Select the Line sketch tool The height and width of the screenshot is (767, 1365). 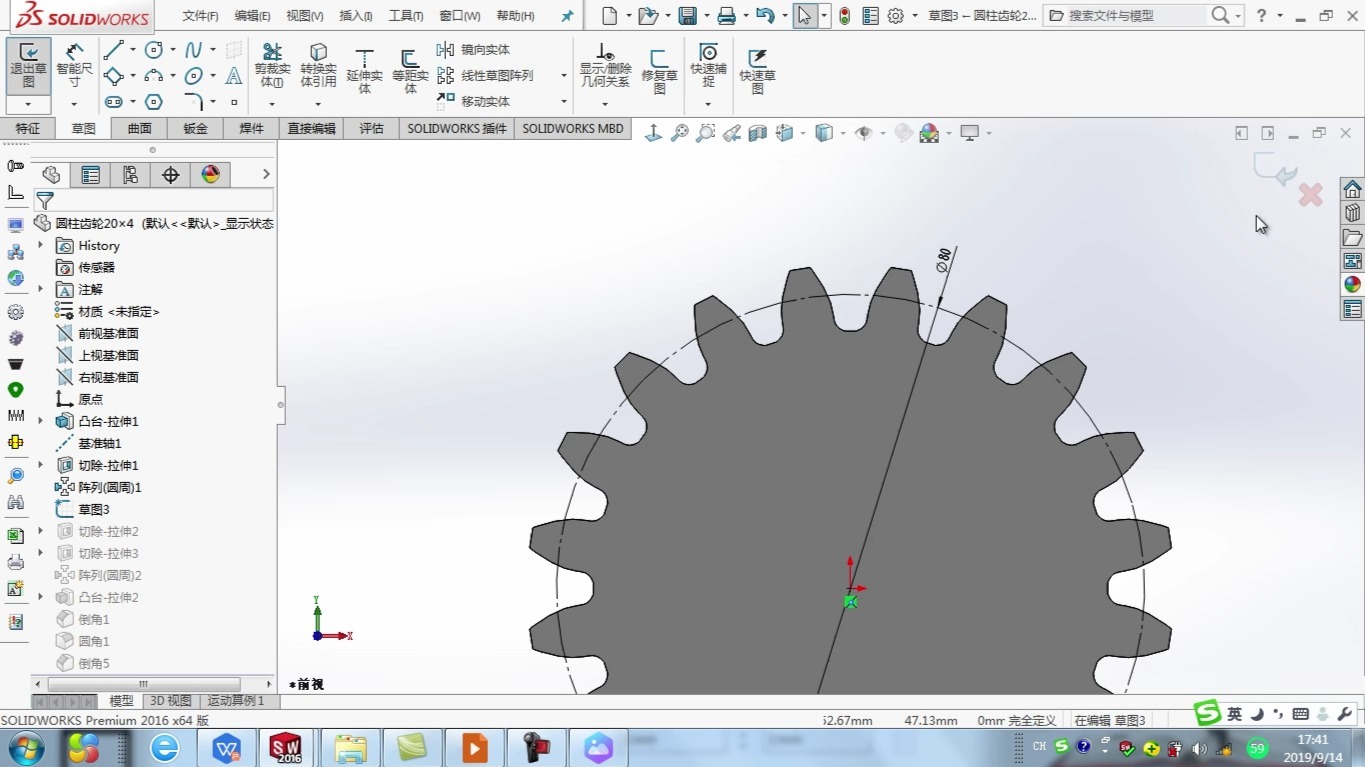tap(113, 50)
